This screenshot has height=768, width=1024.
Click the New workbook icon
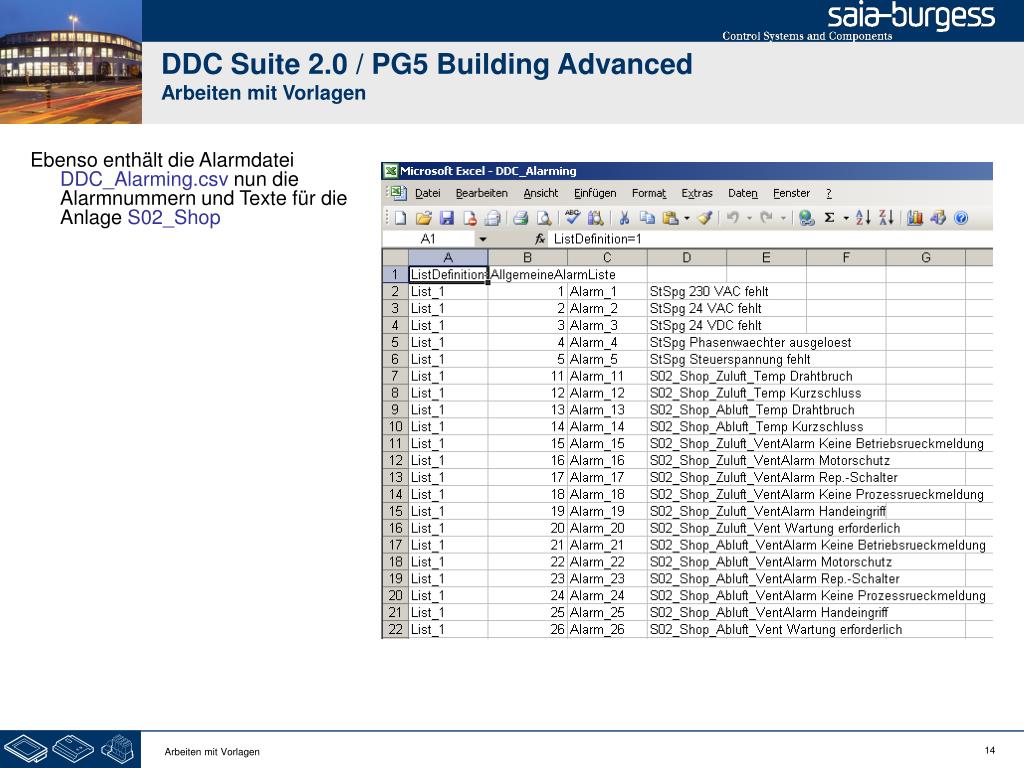(400, 218)
